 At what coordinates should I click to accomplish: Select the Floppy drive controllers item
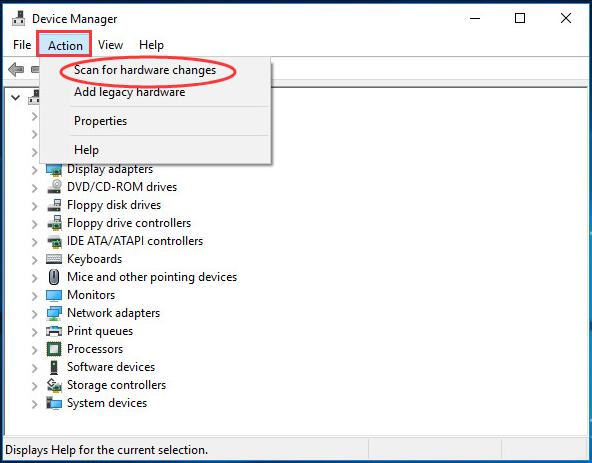pos(129,223)
